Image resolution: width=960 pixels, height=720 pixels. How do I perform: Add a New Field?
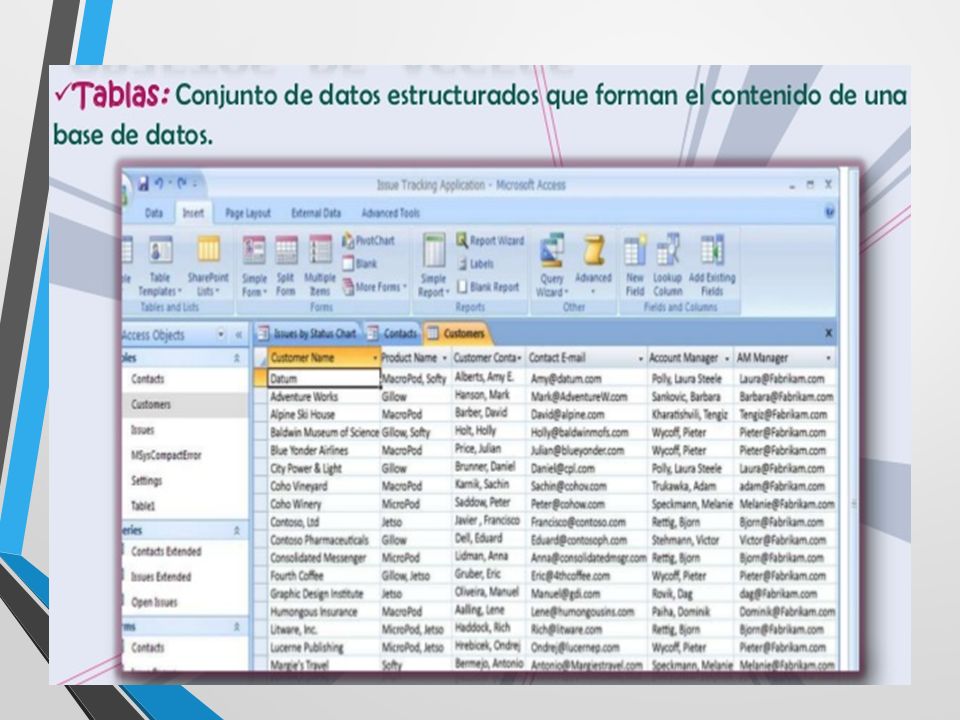[635, 266]
